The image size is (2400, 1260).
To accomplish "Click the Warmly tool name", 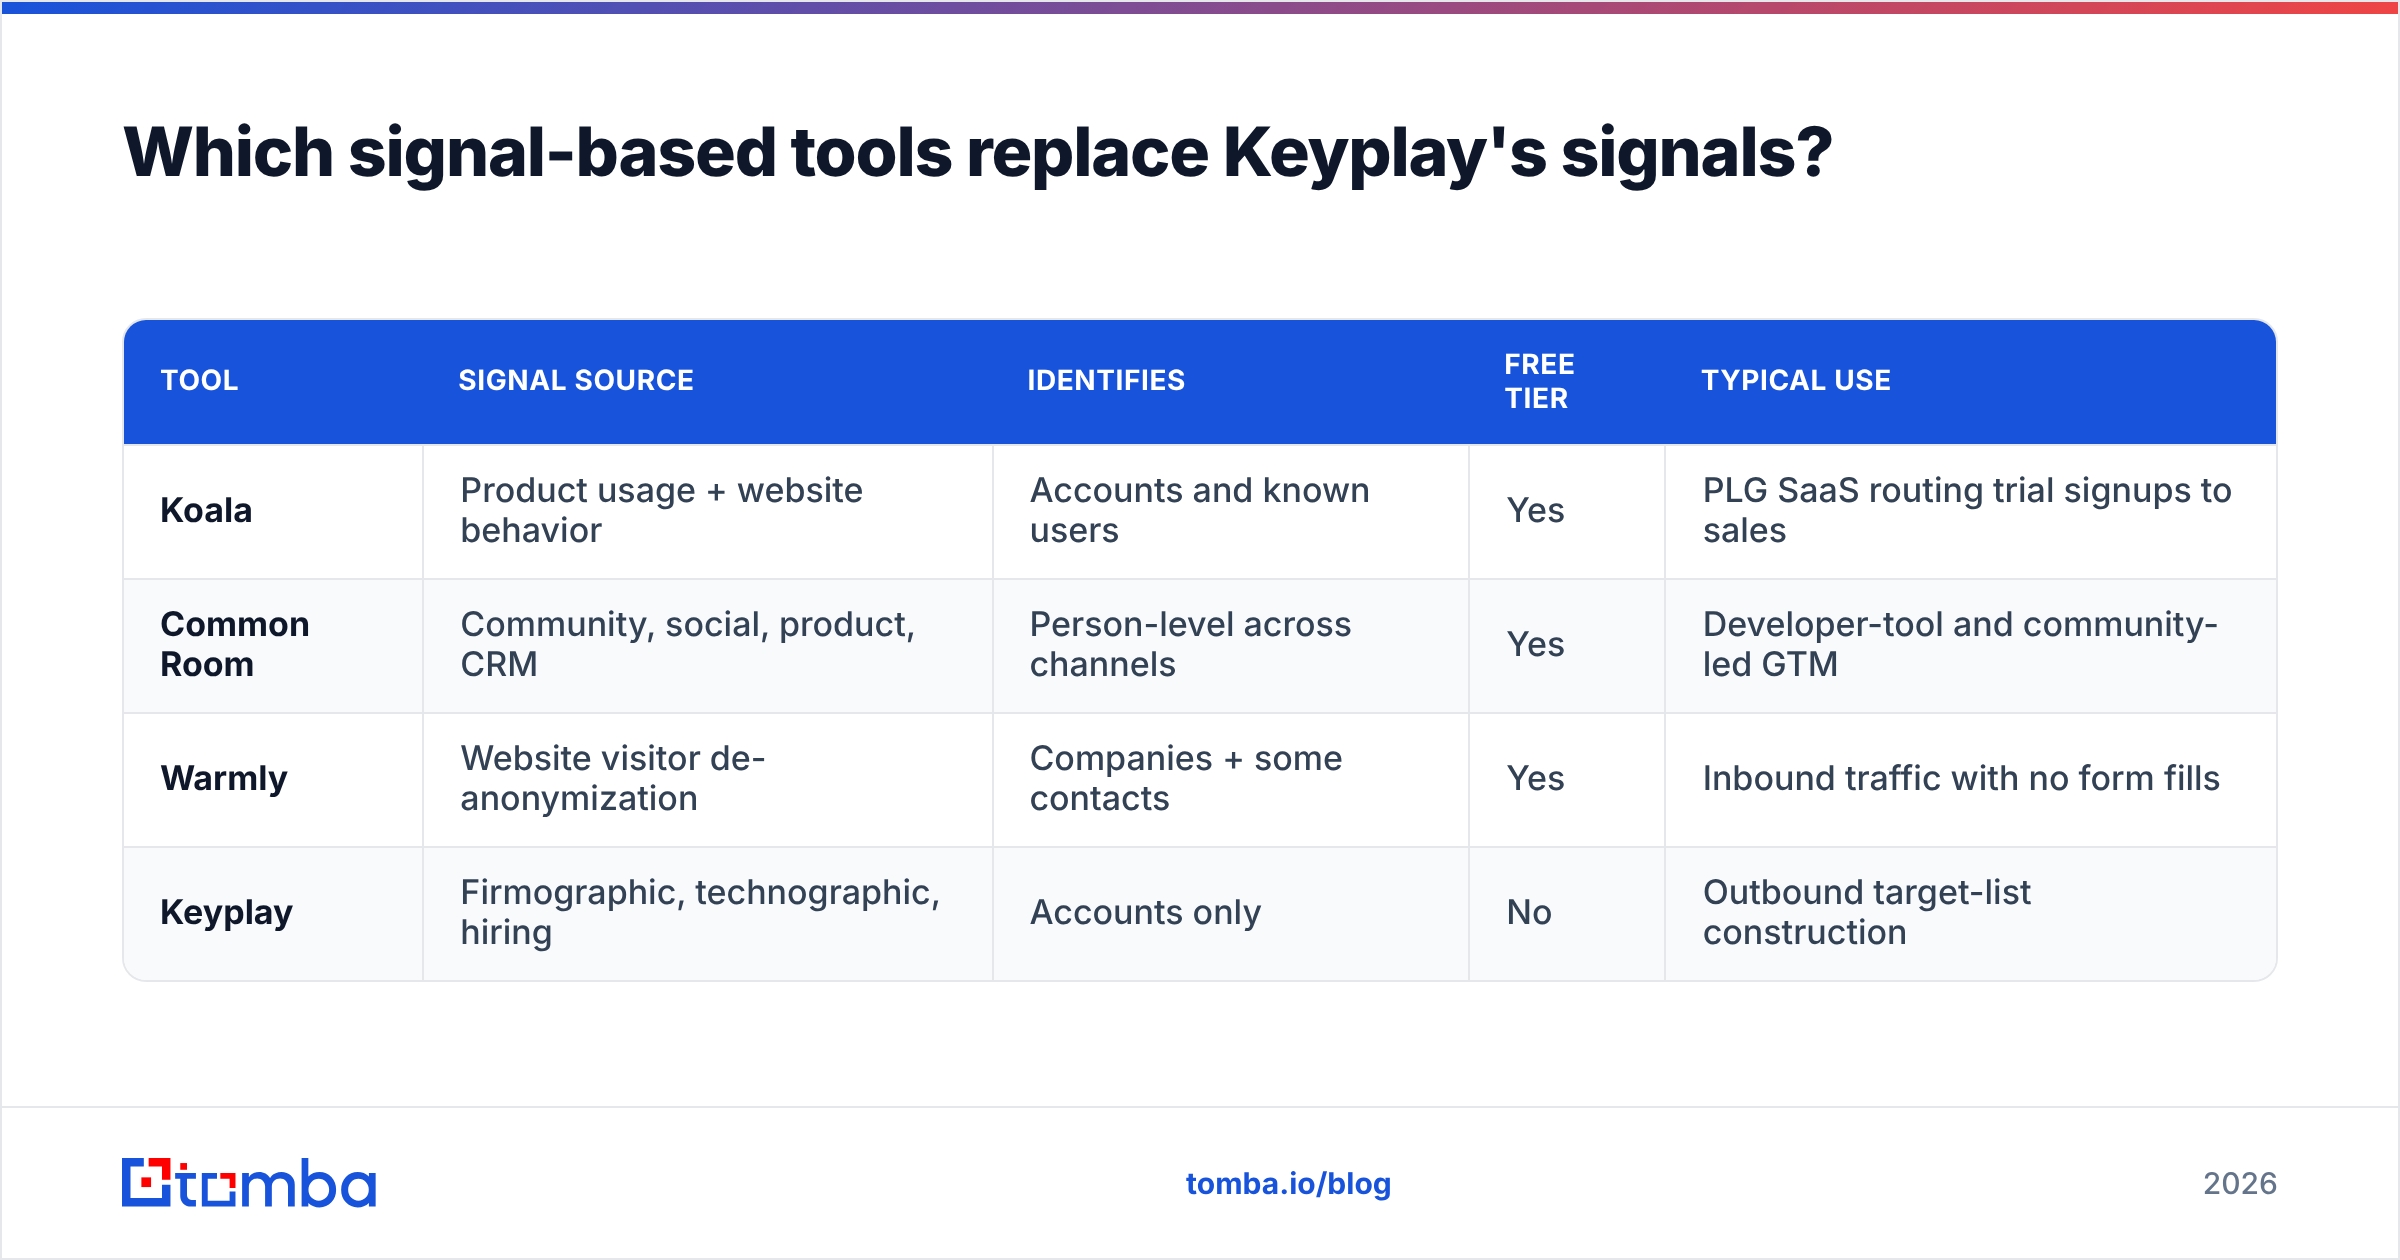I will pos(224,778).
